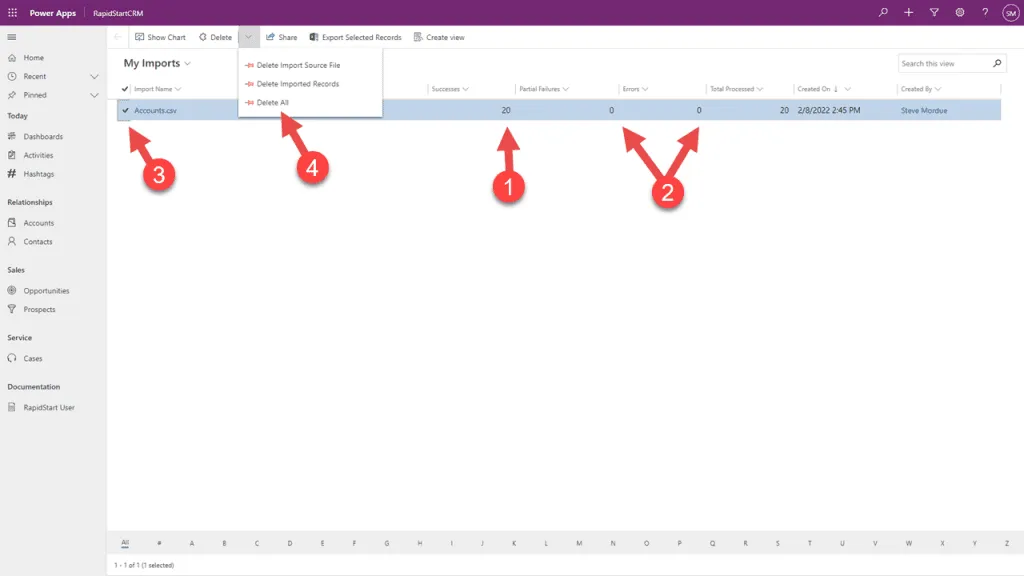Click the plus icon to create new content
Viewport: 1024px width, 576px height.
(908, 13)
